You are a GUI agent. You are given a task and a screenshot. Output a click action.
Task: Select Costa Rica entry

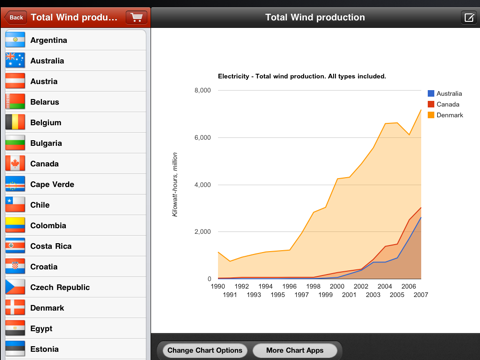(75, 246)
